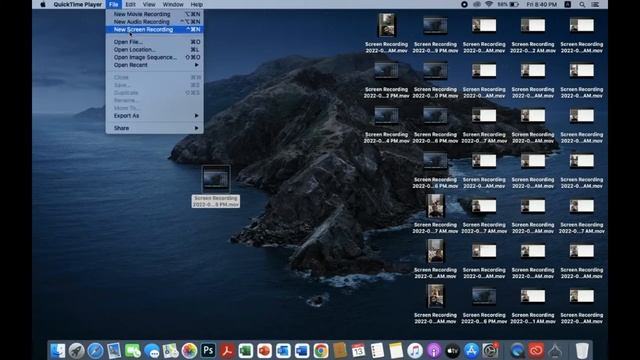Select Screen Recording 2022-0…1 AM.mov
Screen dimensions: 640x360
pos(533,306)
